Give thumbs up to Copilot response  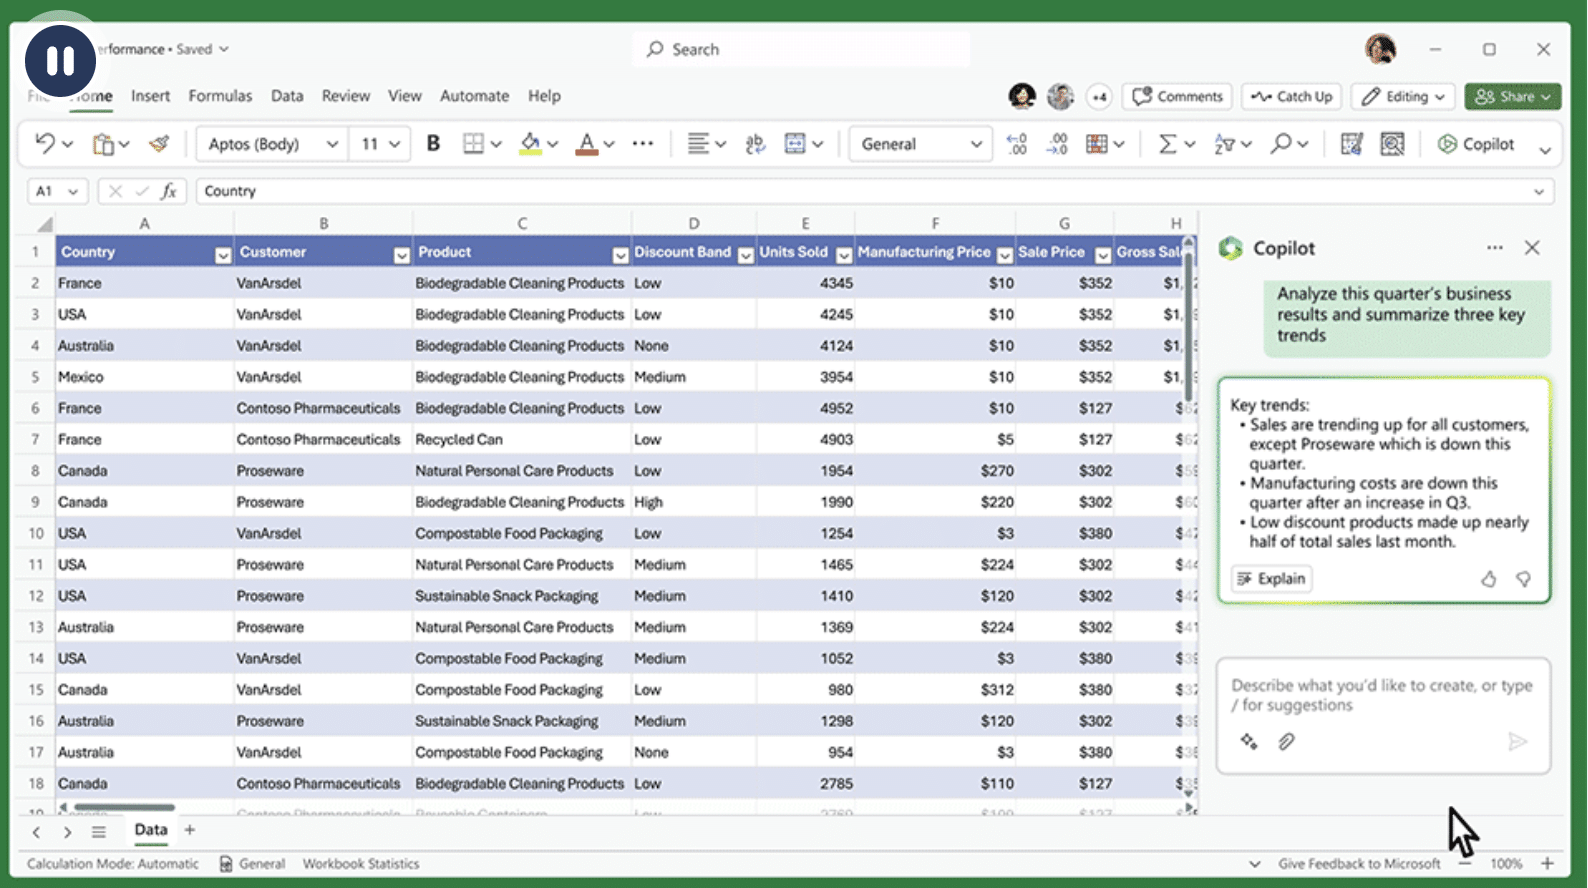[x=1489, y=579]
